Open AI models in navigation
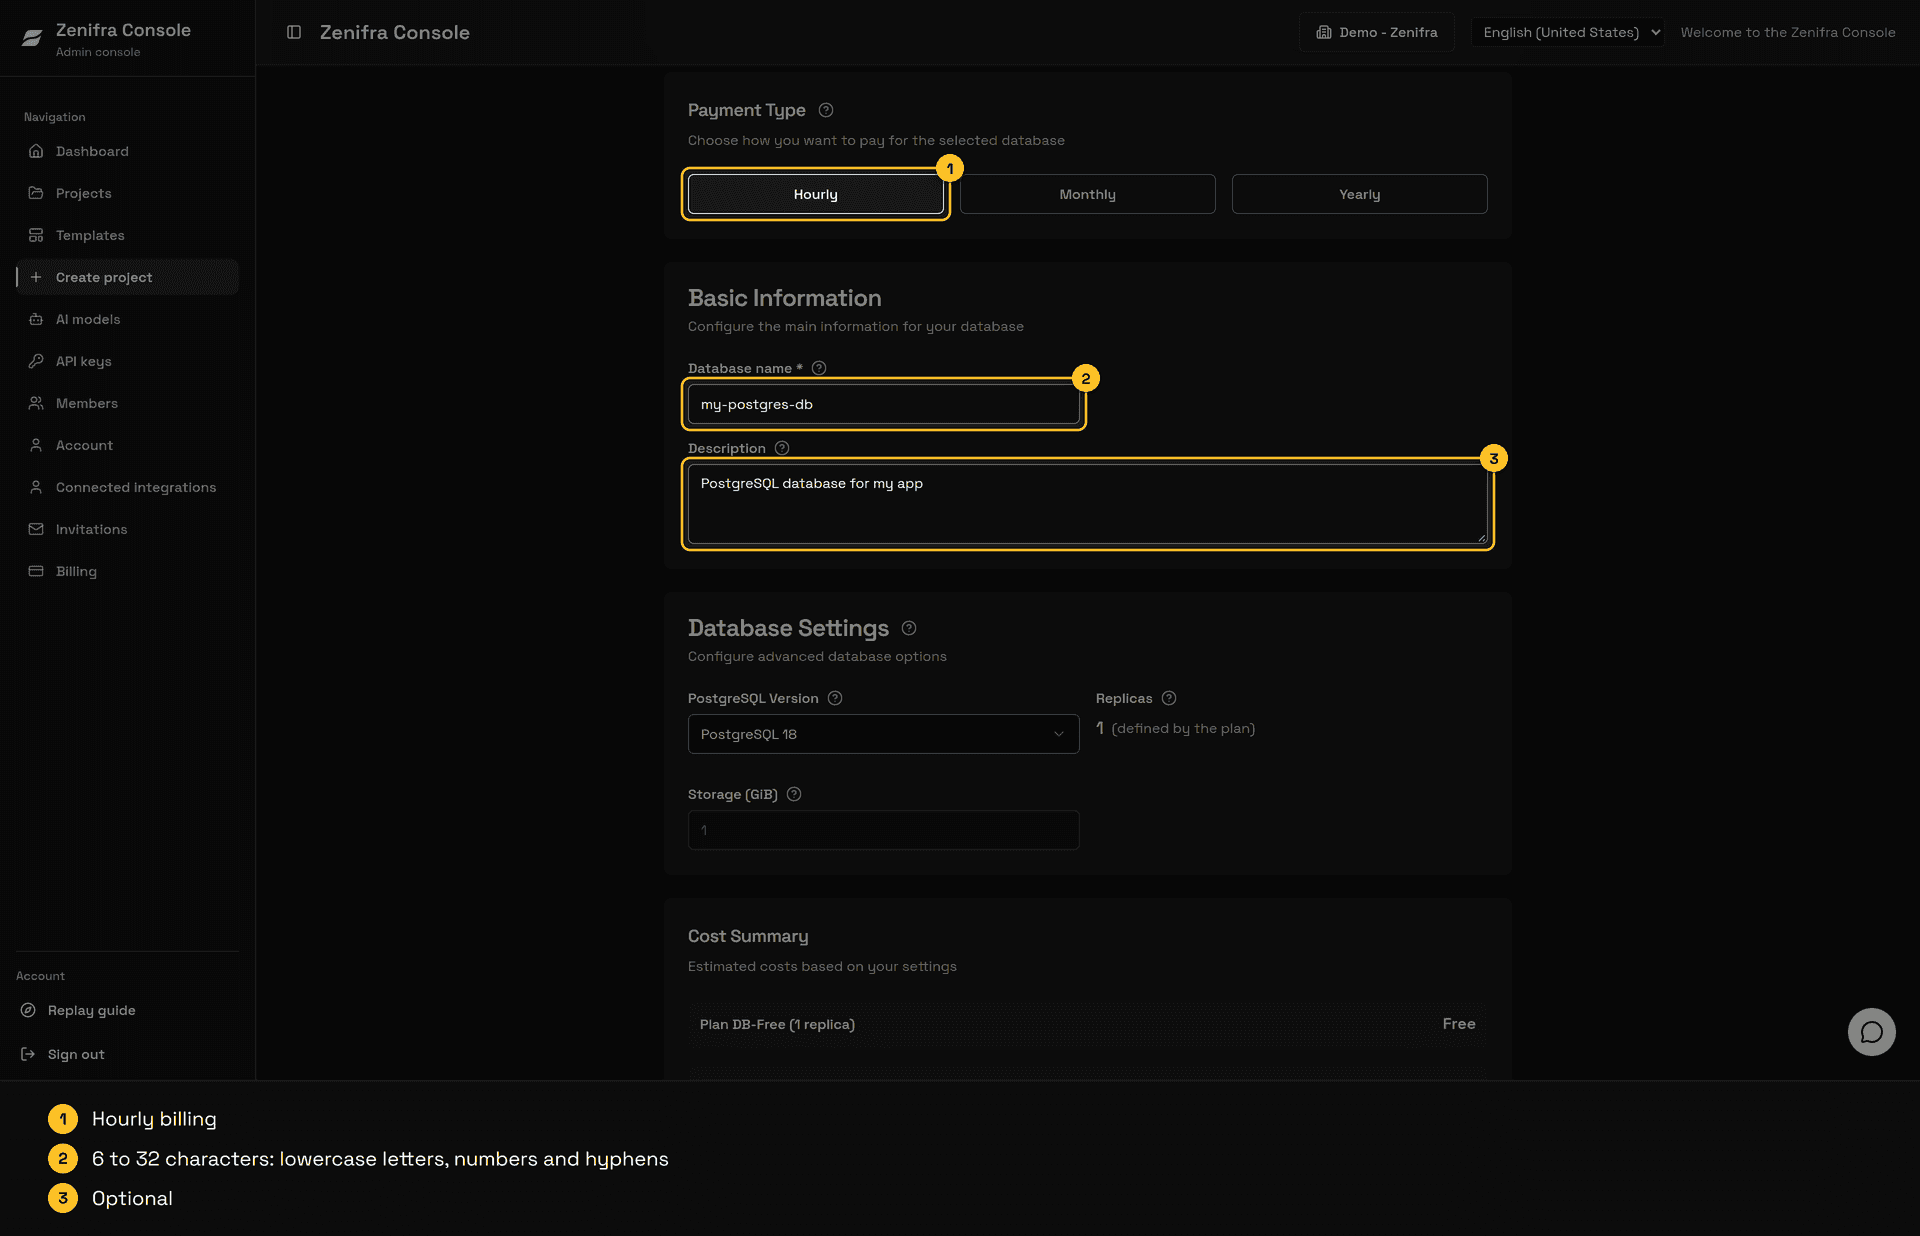This screenshot has height=1236, width=1920. (x=127, y=319)
